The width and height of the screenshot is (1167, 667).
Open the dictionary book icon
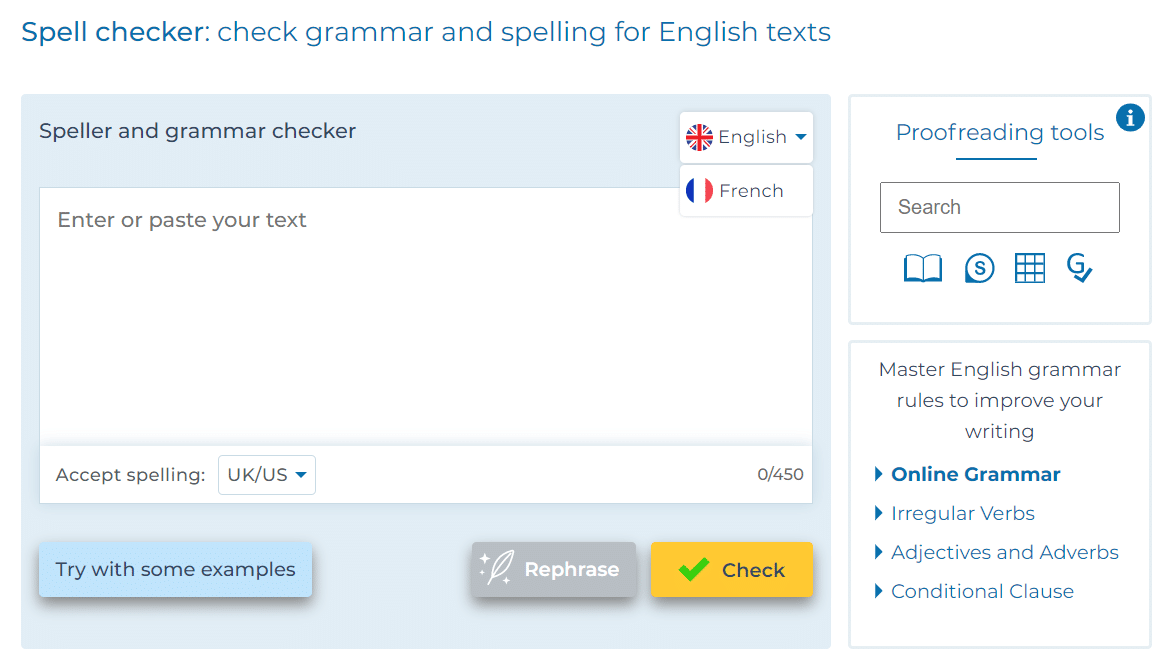[x=922, y=267]
